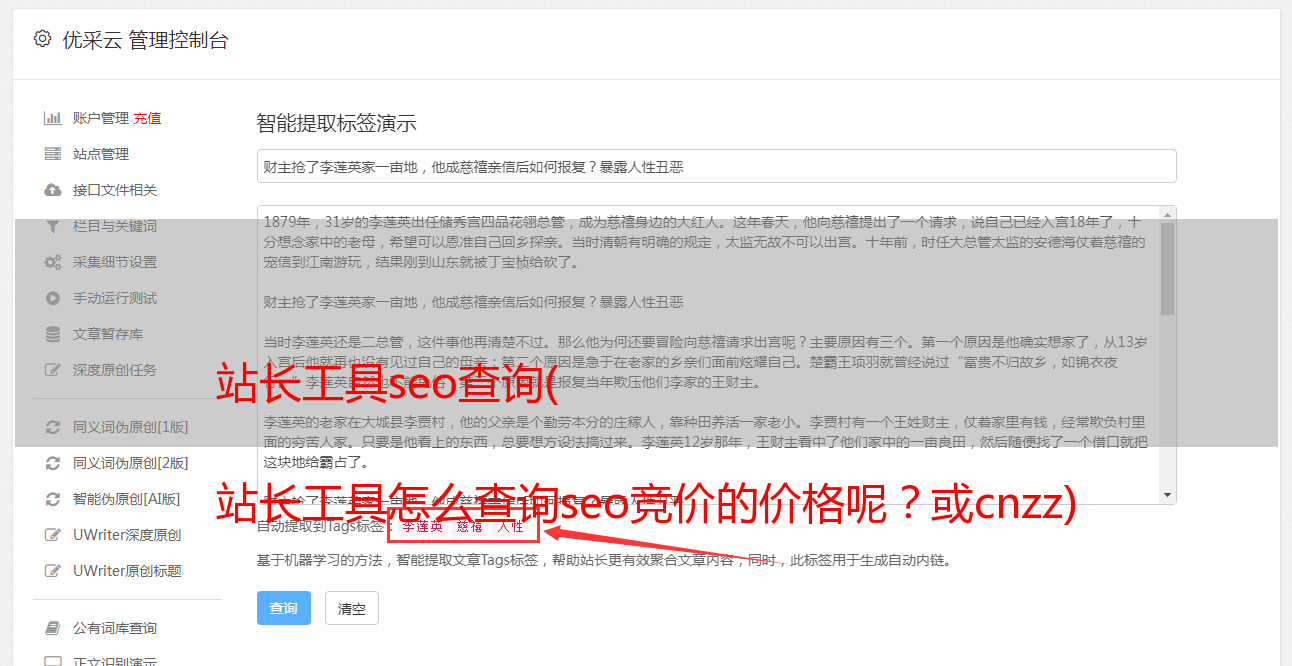
Task: Click the server icon beside 站点管理
Action: pyautogui.click(x=53, y=154)
